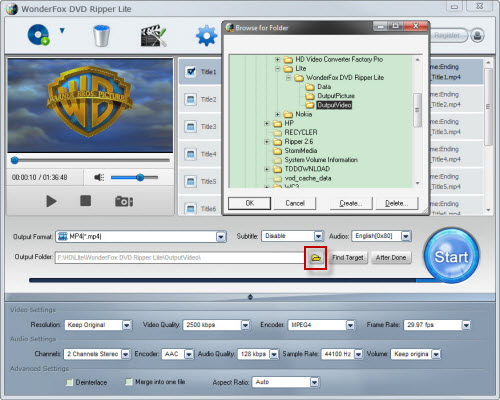500x400 pixels.
Task: Expand the Ripper 2.6 folder
Action: pyautogui.click(x=266, y=142)
